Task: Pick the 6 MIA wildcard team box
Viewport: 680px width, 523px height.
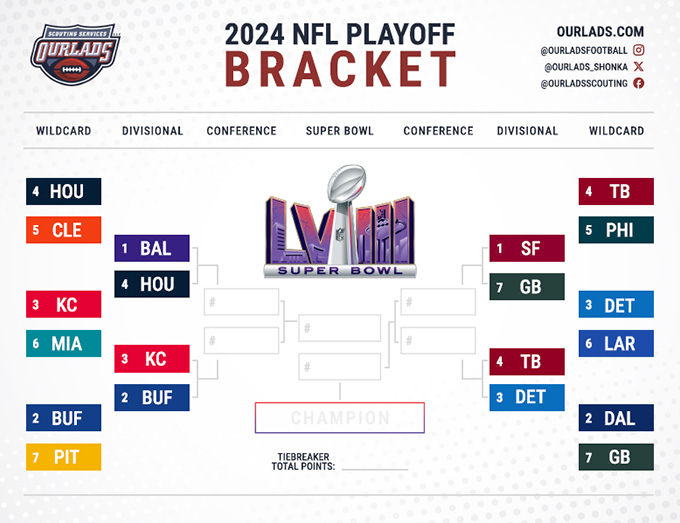Action: point(64,343)
